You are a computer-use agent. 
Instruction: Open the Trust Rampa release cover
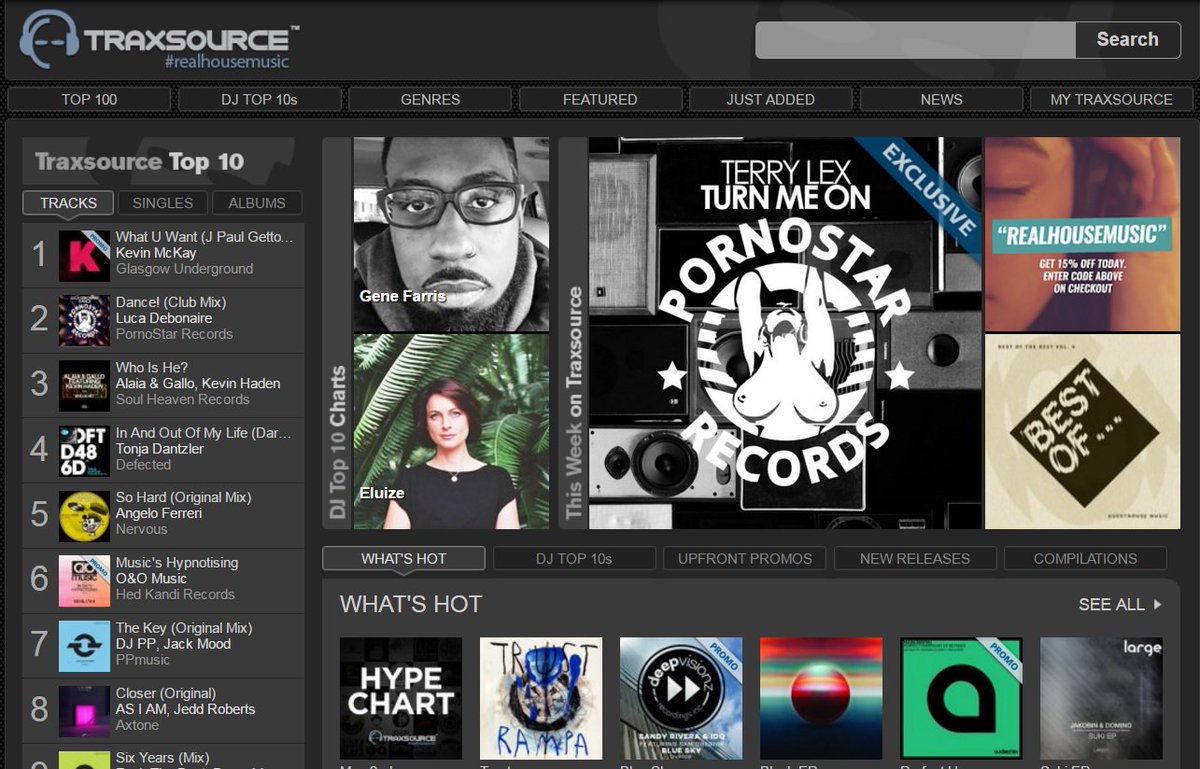pos(541,698)
